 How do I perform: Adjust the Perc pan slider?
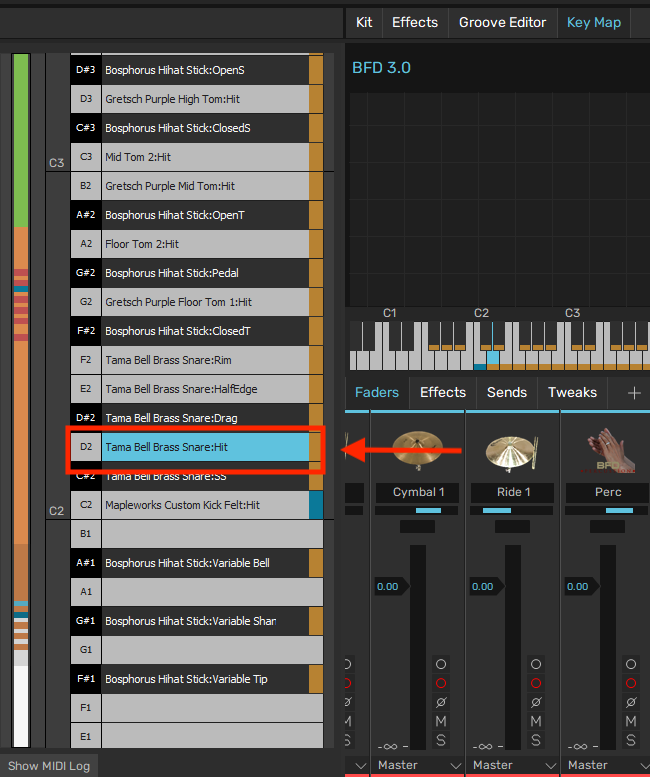click(607, 510)
